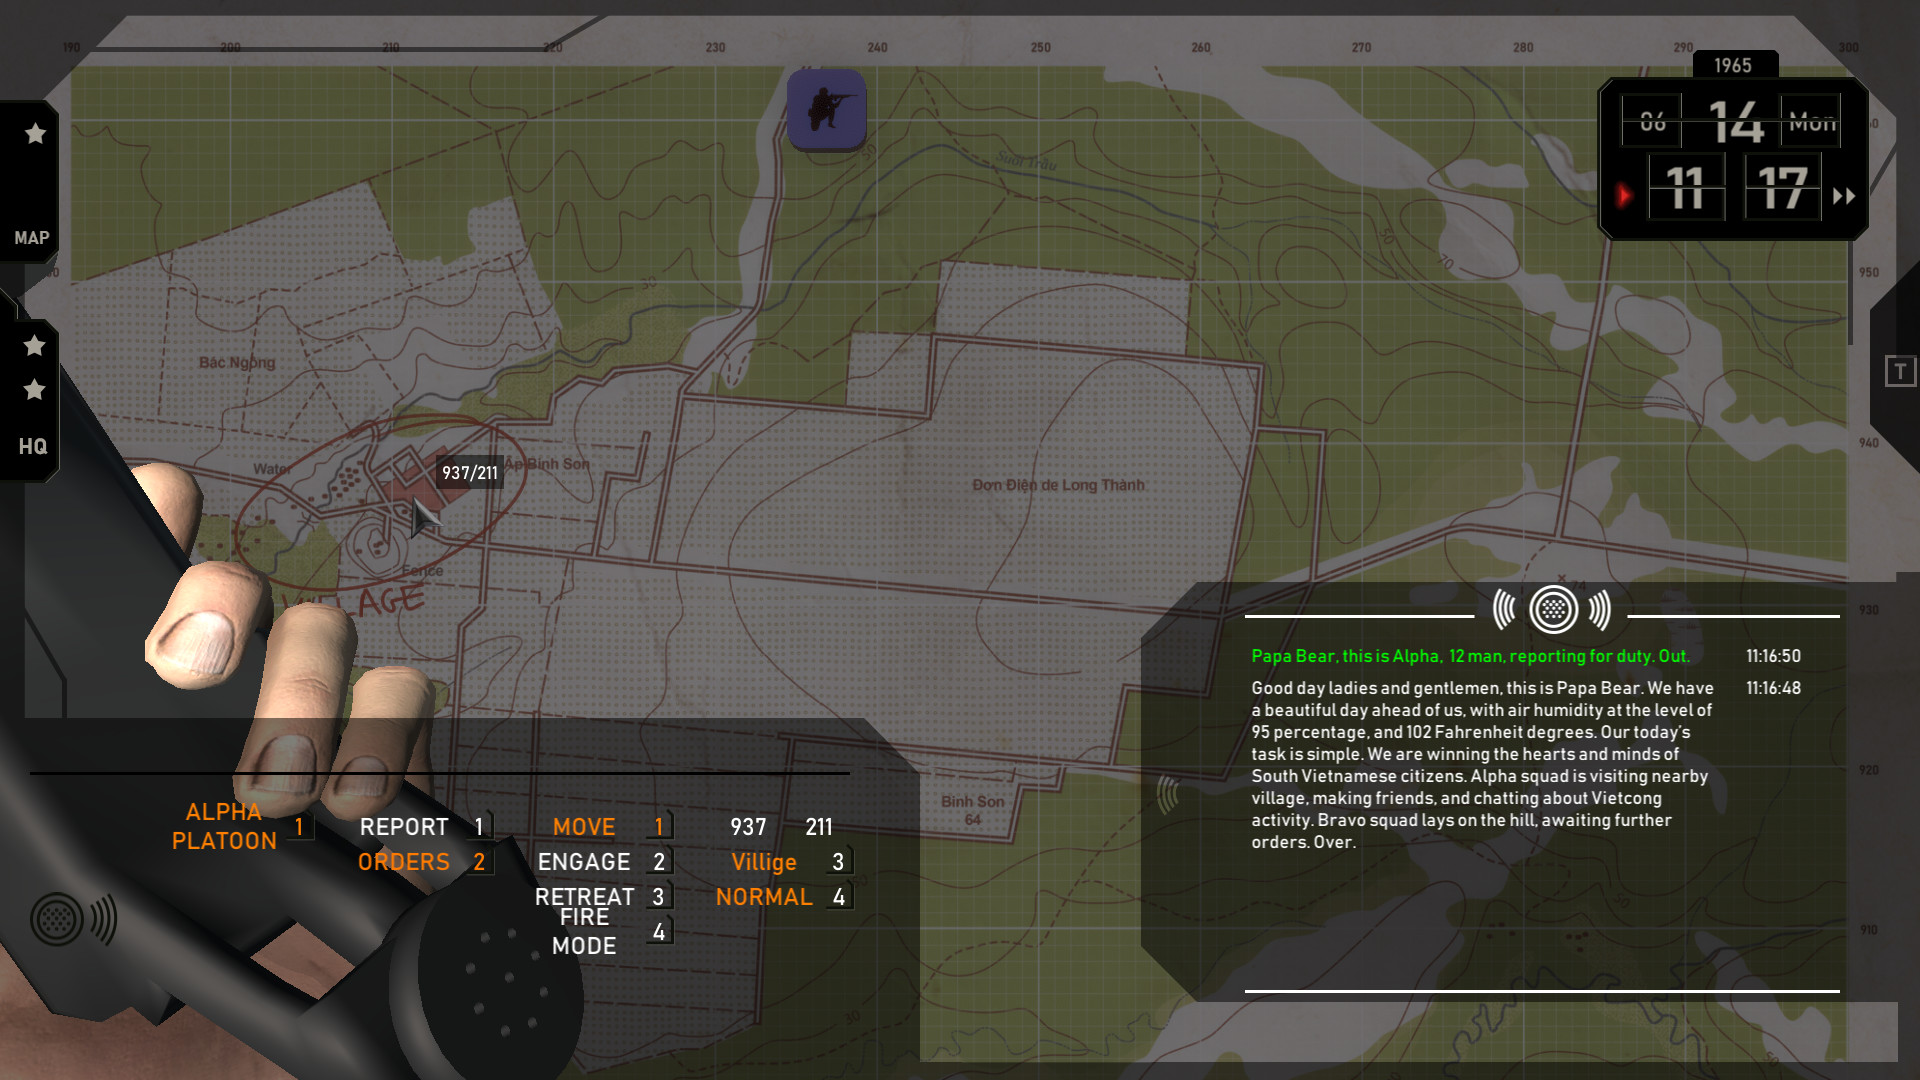Click the infantry squad unit icon
The height and width of the screenshot is (1080, 1920).
(826, 109)
